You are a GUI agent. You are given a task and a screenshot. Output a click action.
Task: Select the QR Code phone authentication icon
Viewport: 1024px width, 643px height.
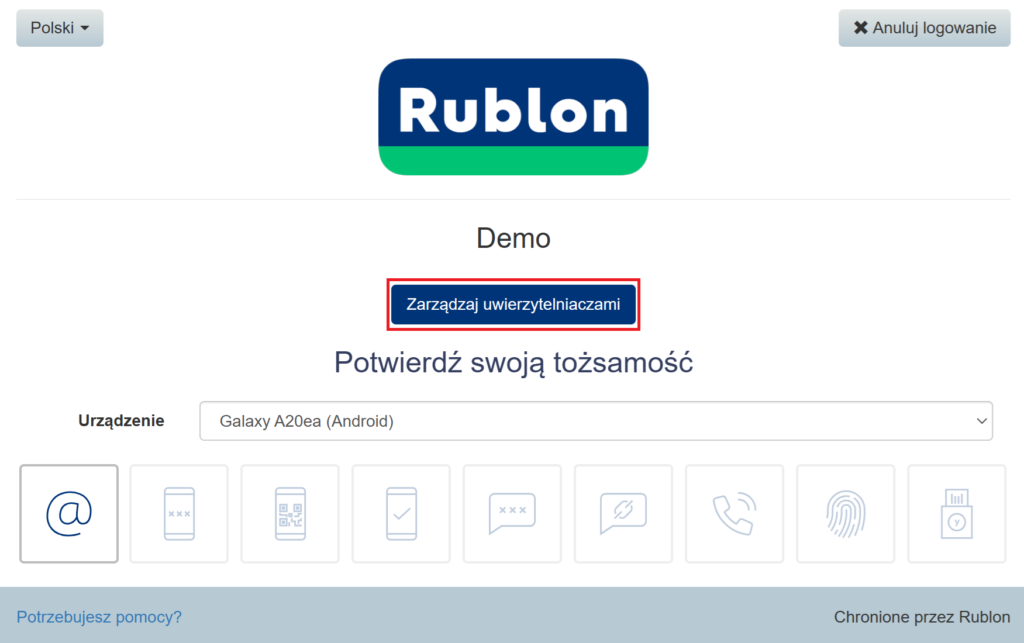[x=290, y=514]
